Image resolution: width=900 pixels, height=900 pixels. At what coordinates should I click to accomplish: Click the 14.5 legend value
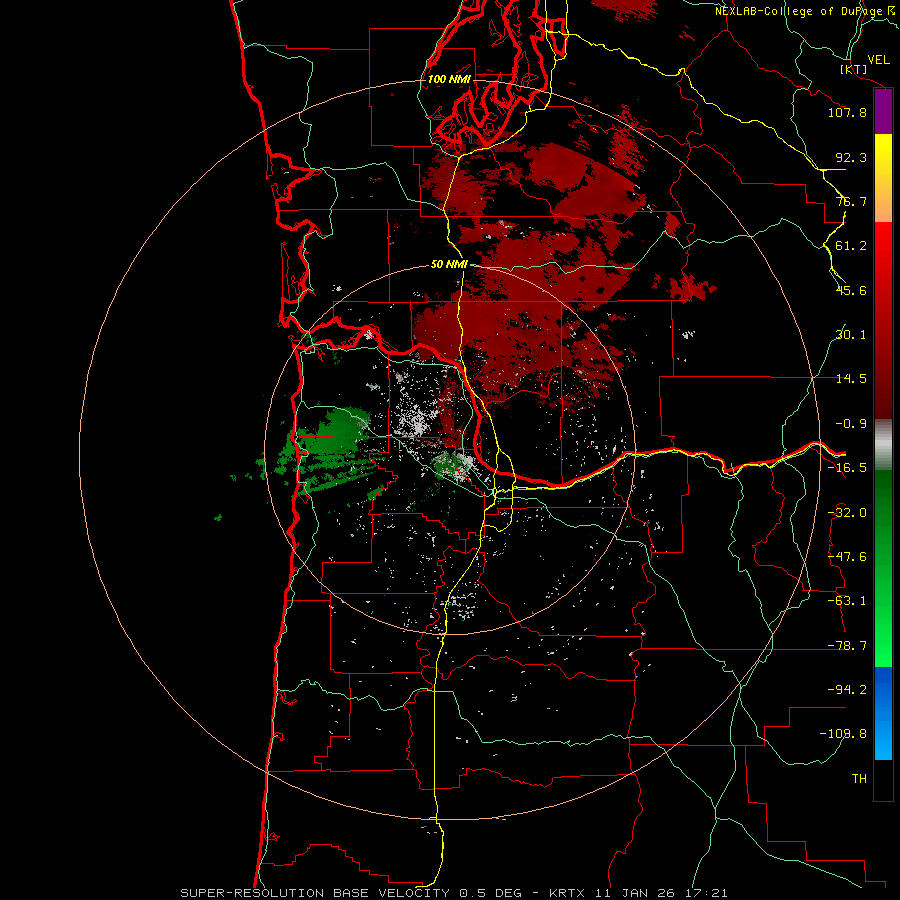pos(851,379)
